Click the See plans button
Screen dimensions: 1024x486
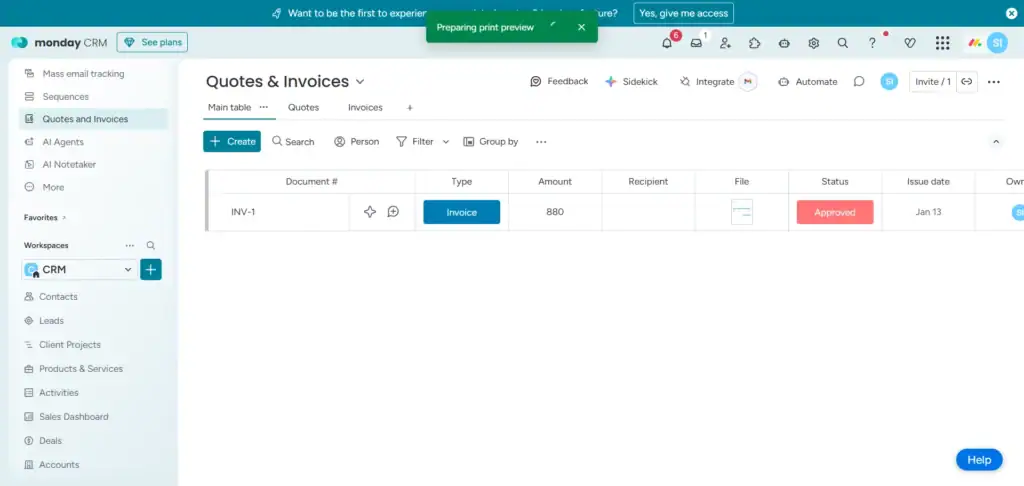(x=152, y=42)
